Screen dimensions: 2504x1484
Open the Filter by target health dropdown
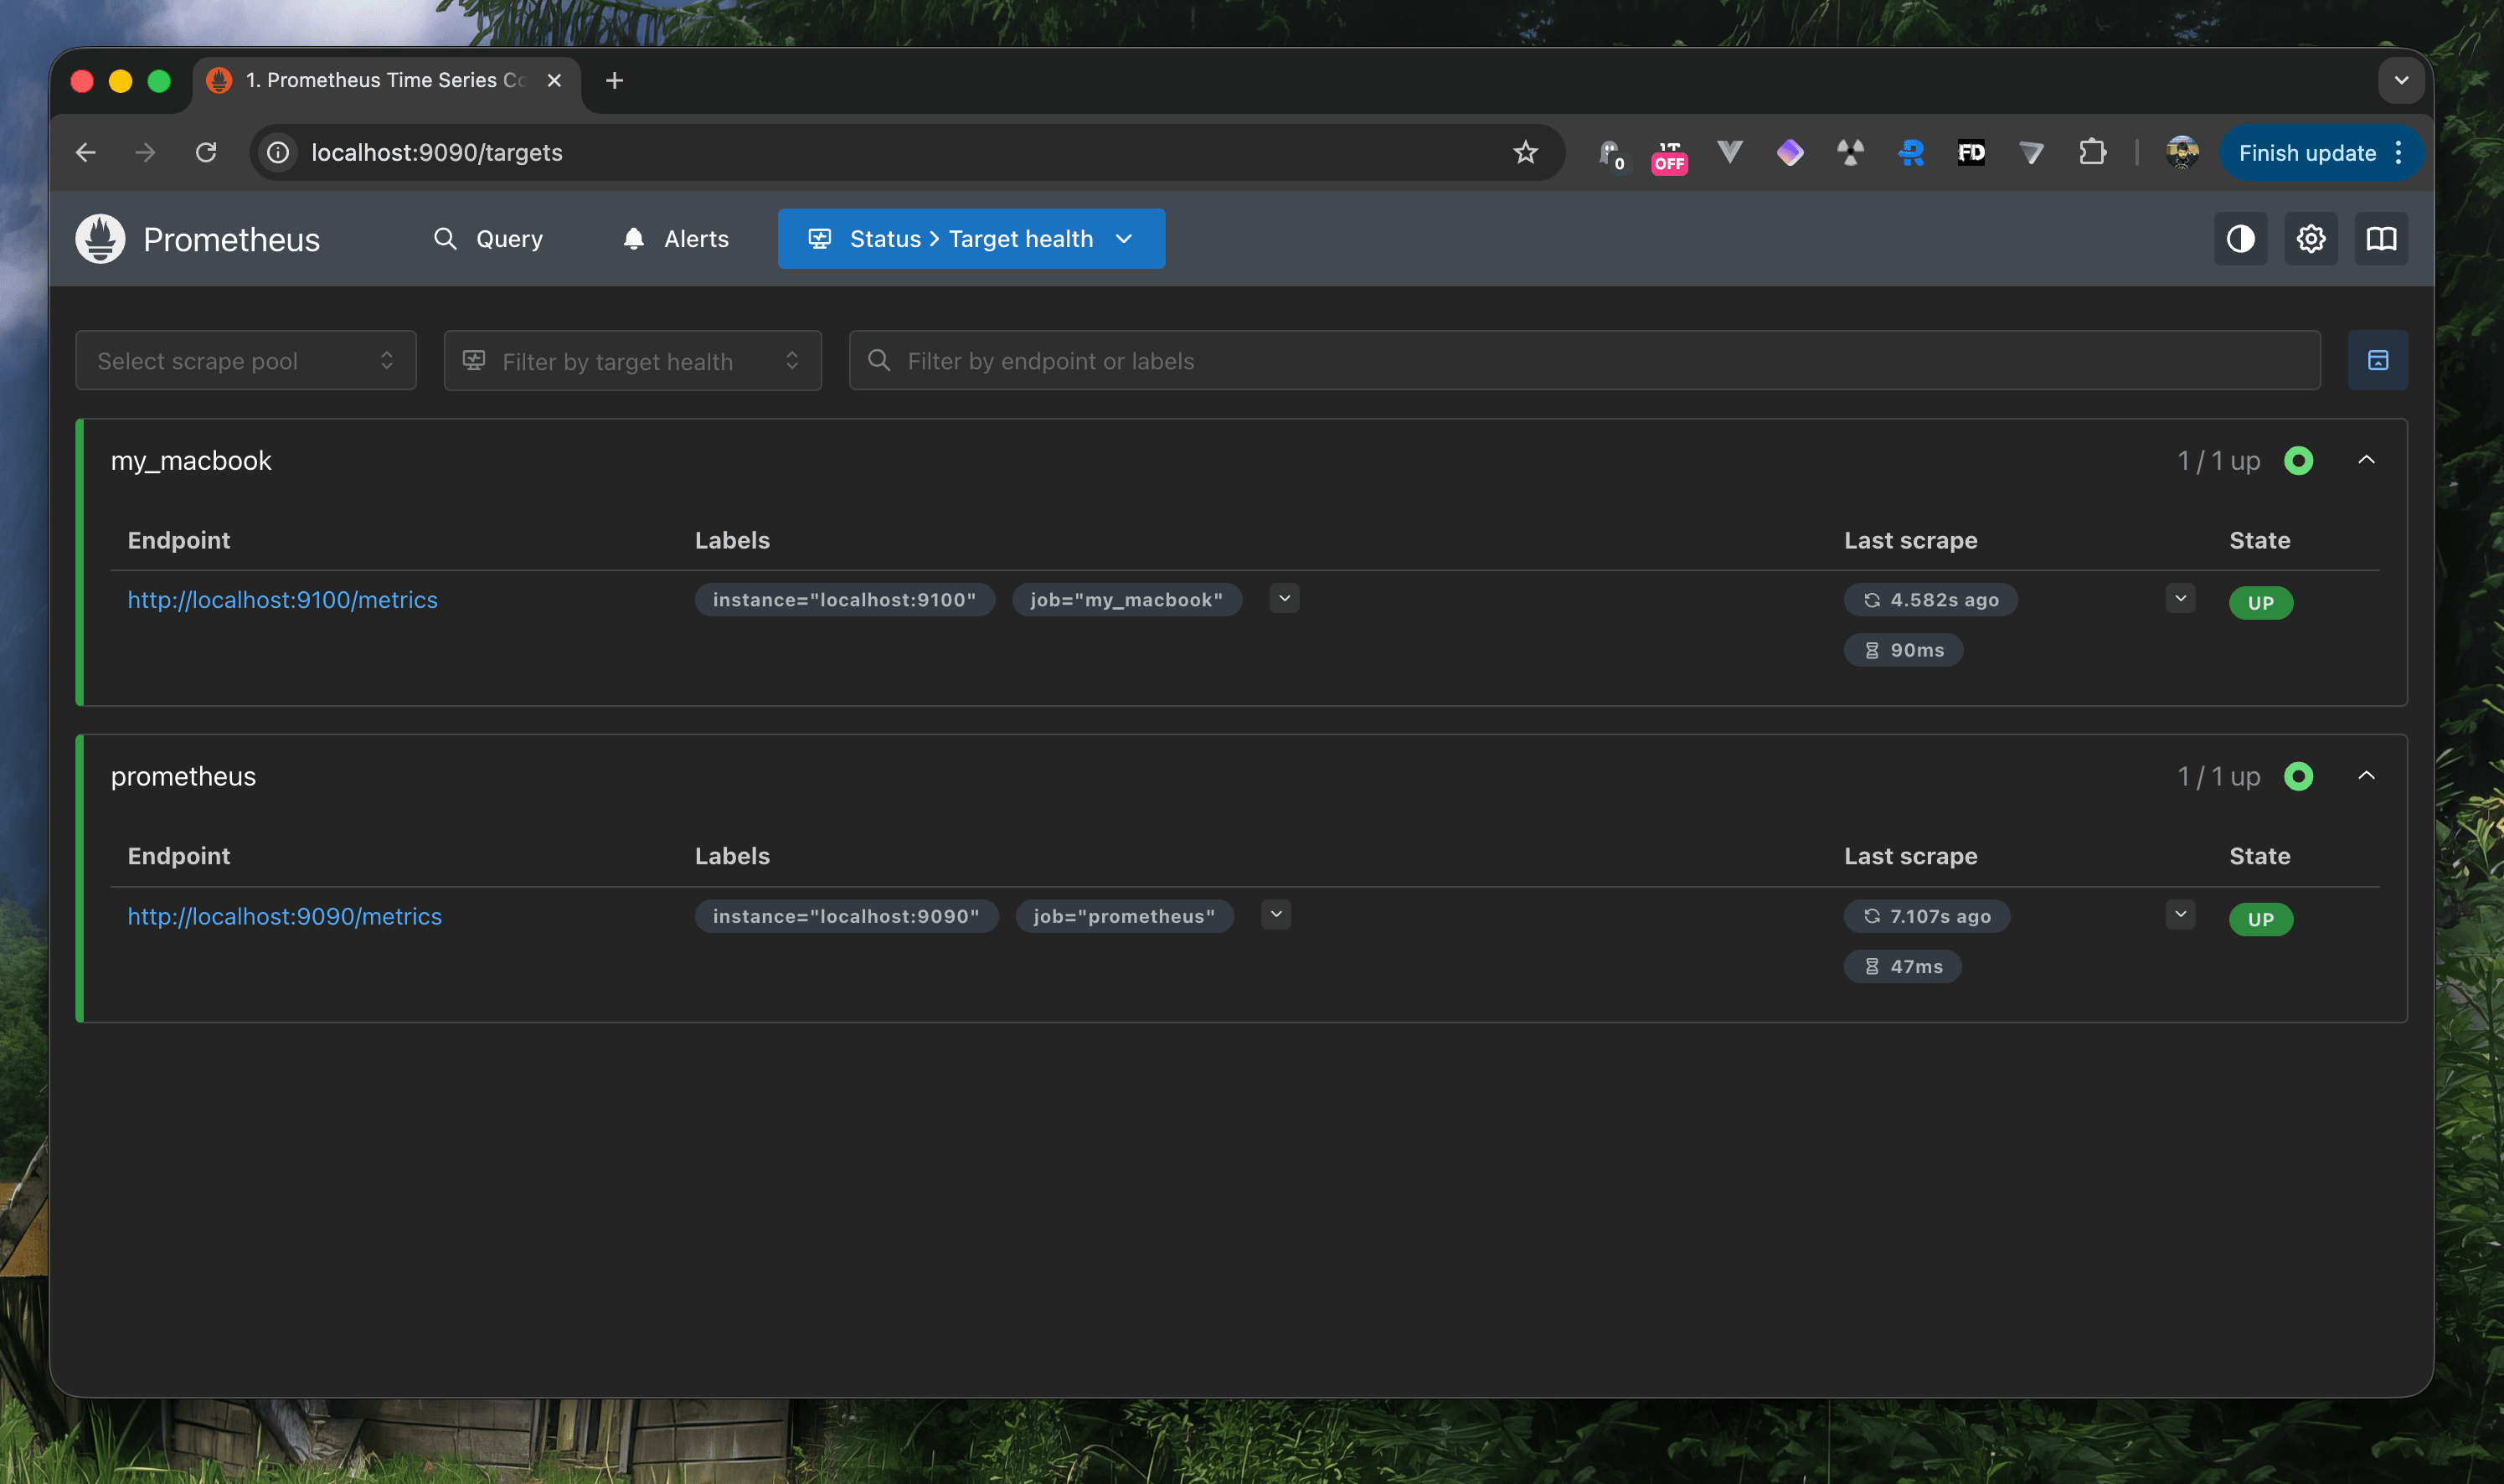click(632, 361)
